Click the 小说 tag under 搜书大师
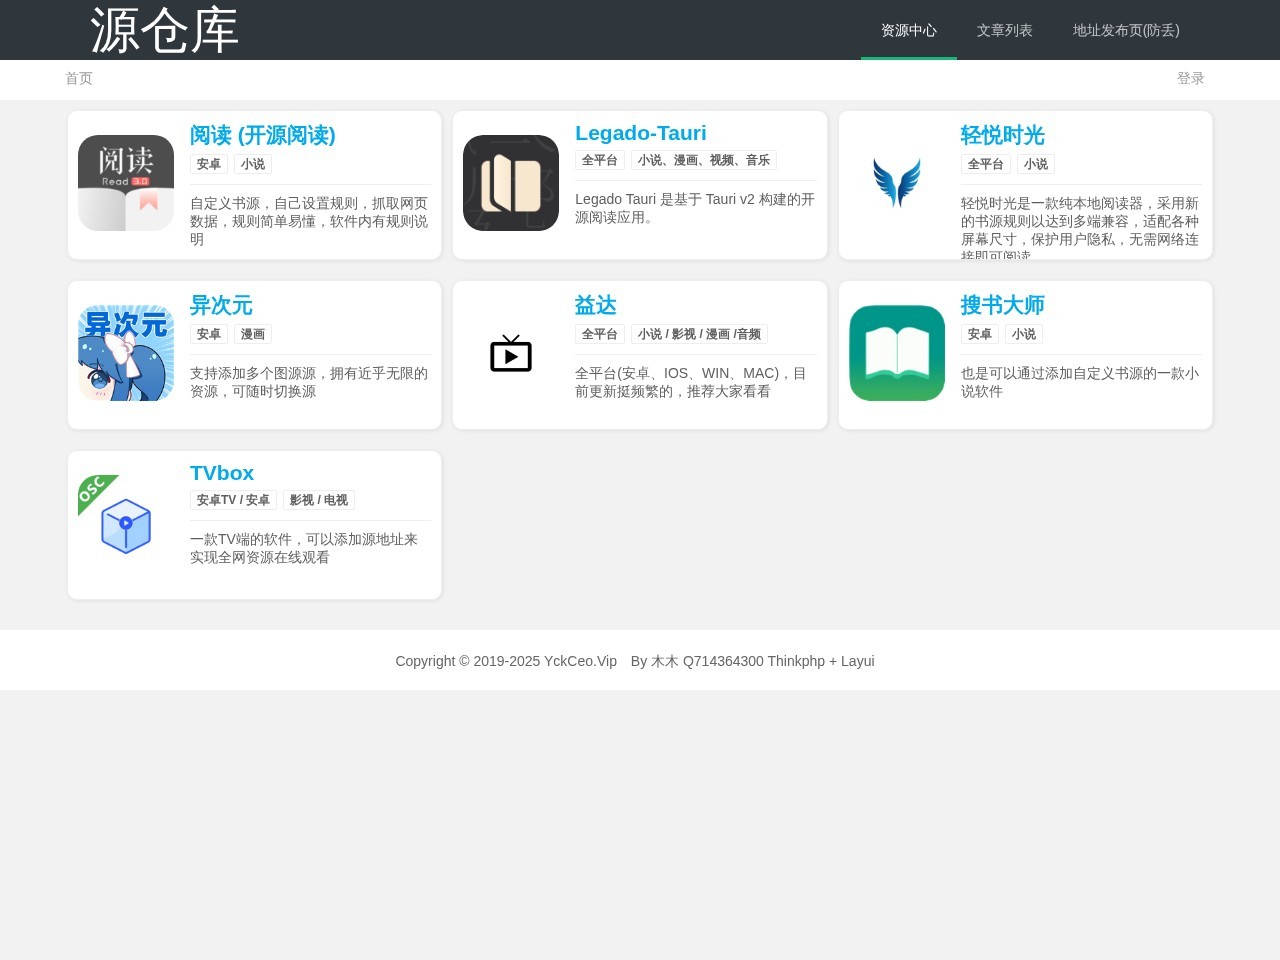 point(1024,334)
